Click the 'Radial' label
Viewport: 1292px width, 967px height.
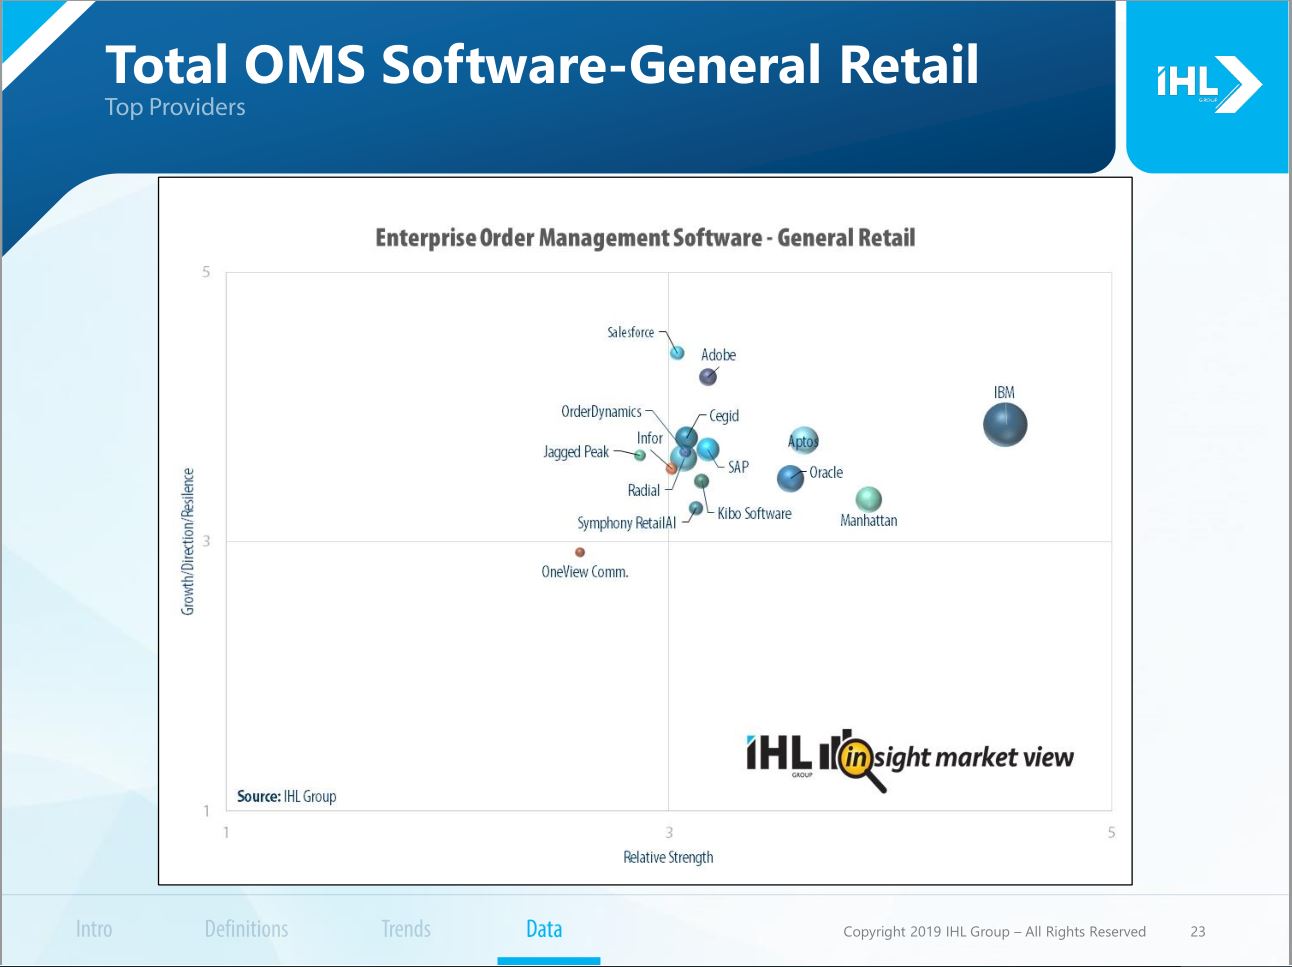click(644, 490)
